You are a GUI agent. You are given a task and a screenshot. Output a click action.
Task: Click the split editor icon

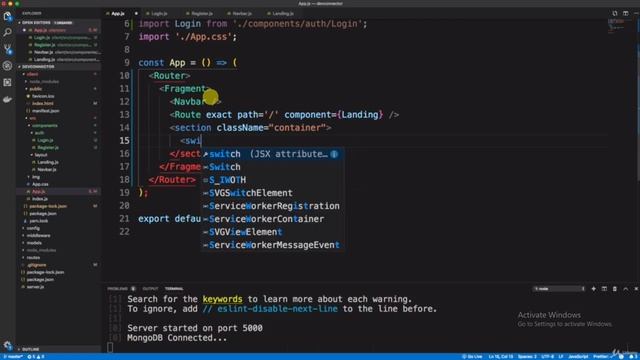point(625,13)
